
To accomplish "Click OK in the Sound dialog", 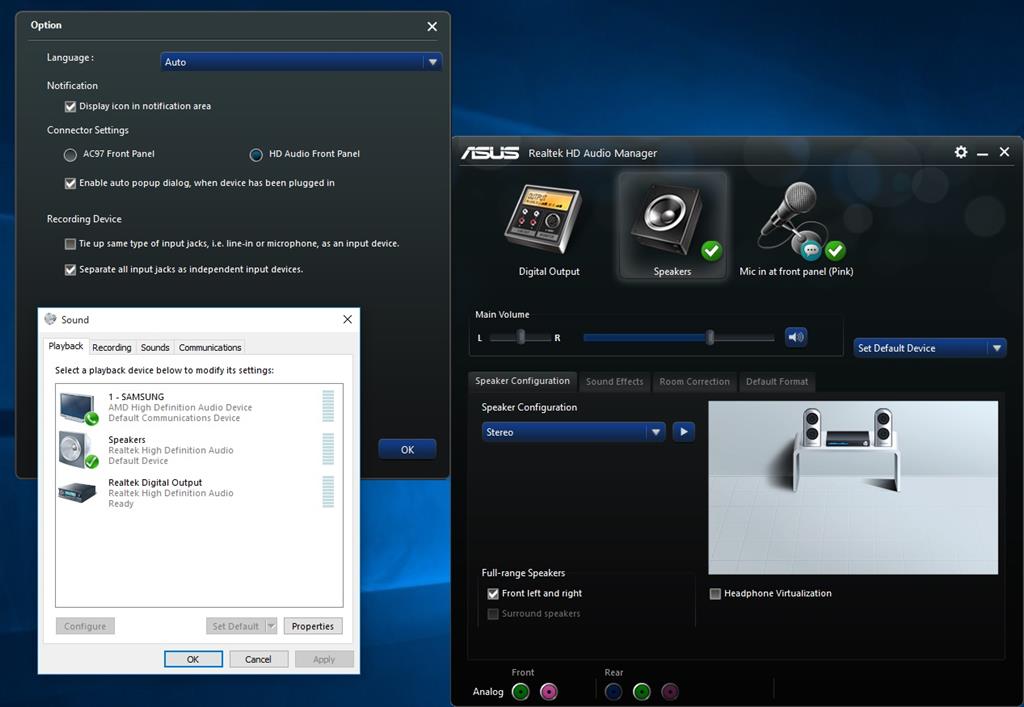I will click(193, 659).
